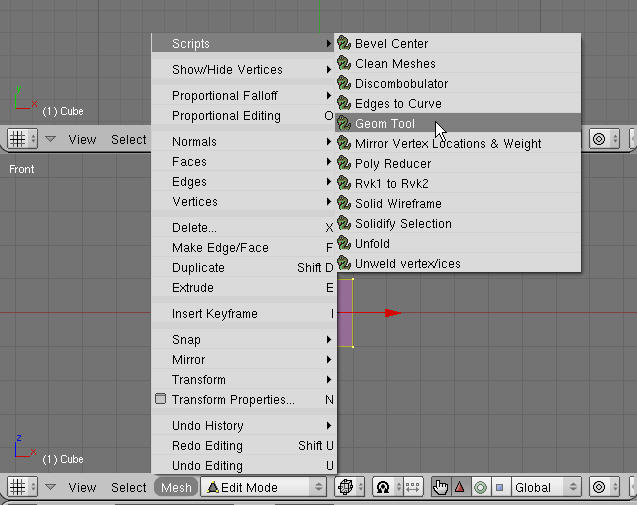Grab the red X-axis manipulator arrow

pos(392,313)
